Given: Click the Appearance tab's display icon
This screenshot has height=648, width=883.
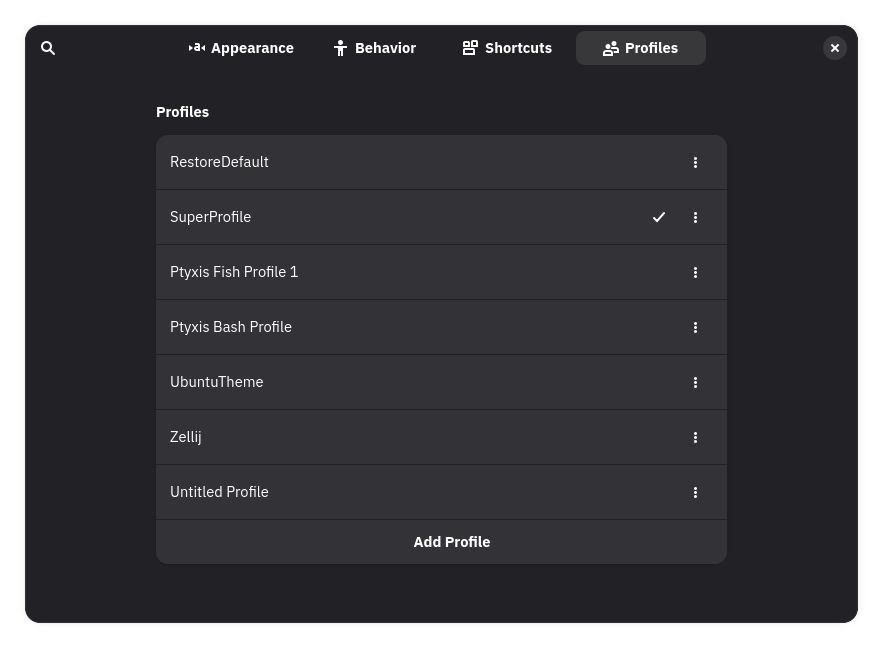Looking at the screenshot, I should coord(198,47).
